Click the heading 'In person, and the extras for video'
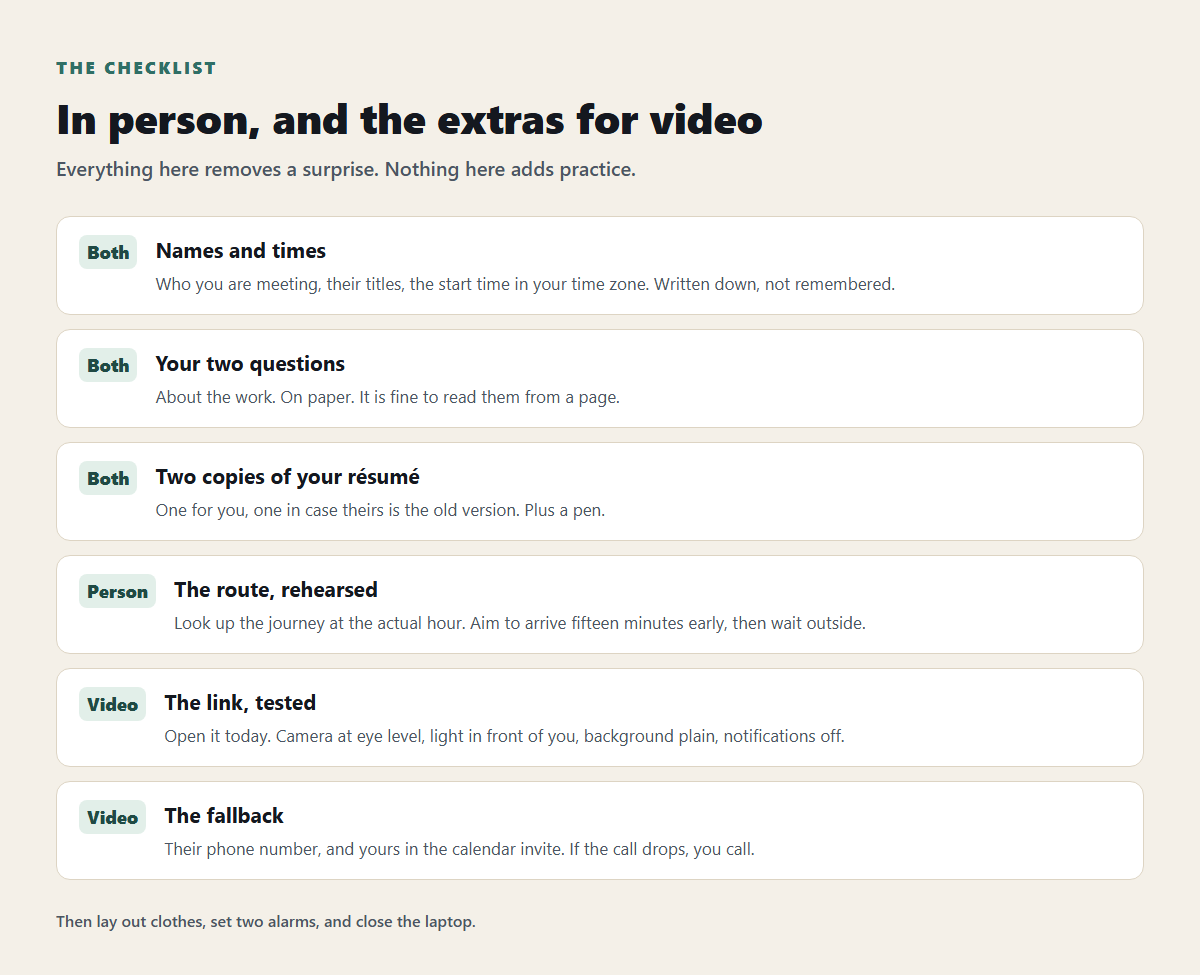 tap(409, 120)
